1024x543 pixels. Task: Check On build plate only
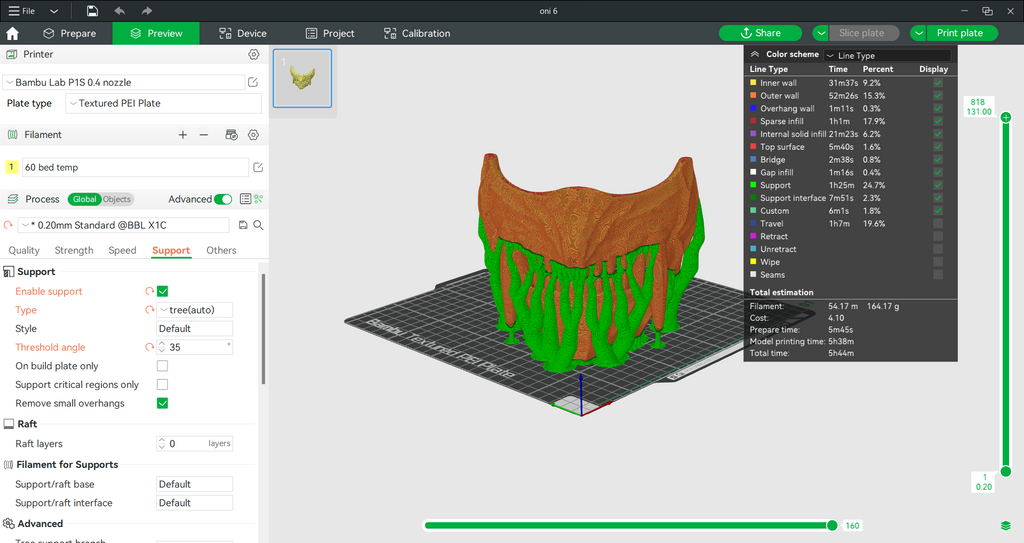163,366
